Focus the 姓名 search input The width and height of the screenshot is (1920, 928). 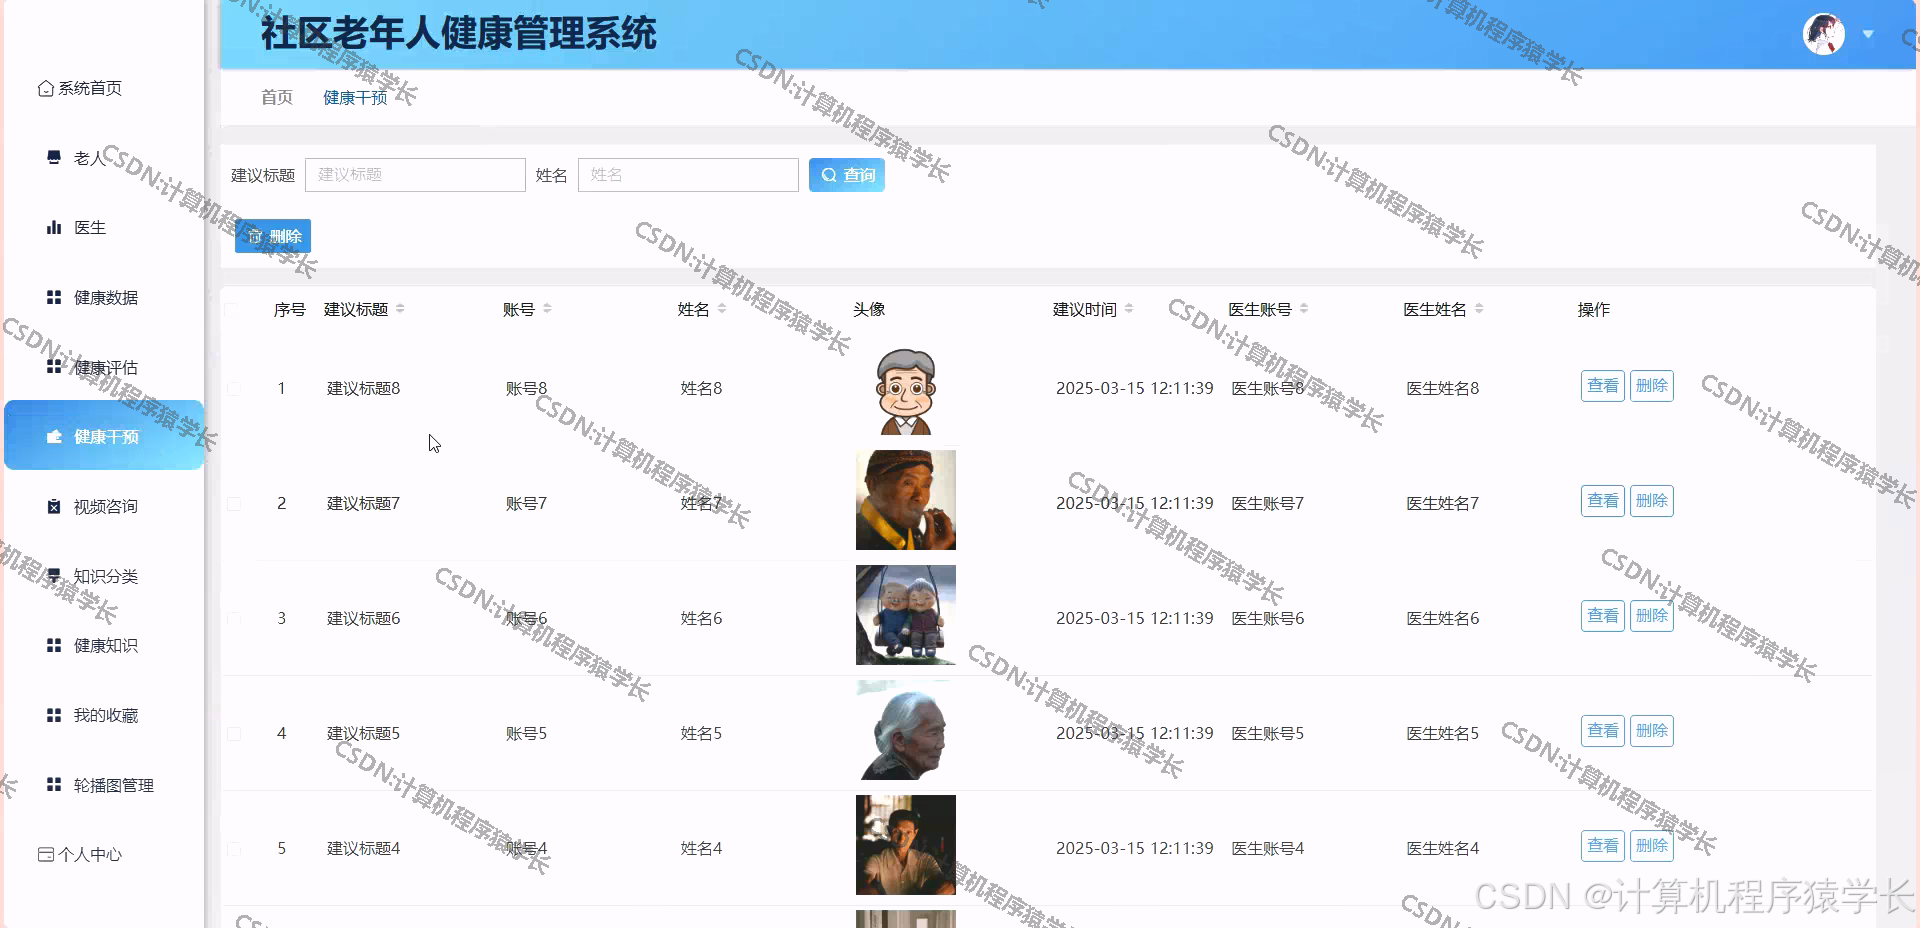pos(688,175)
